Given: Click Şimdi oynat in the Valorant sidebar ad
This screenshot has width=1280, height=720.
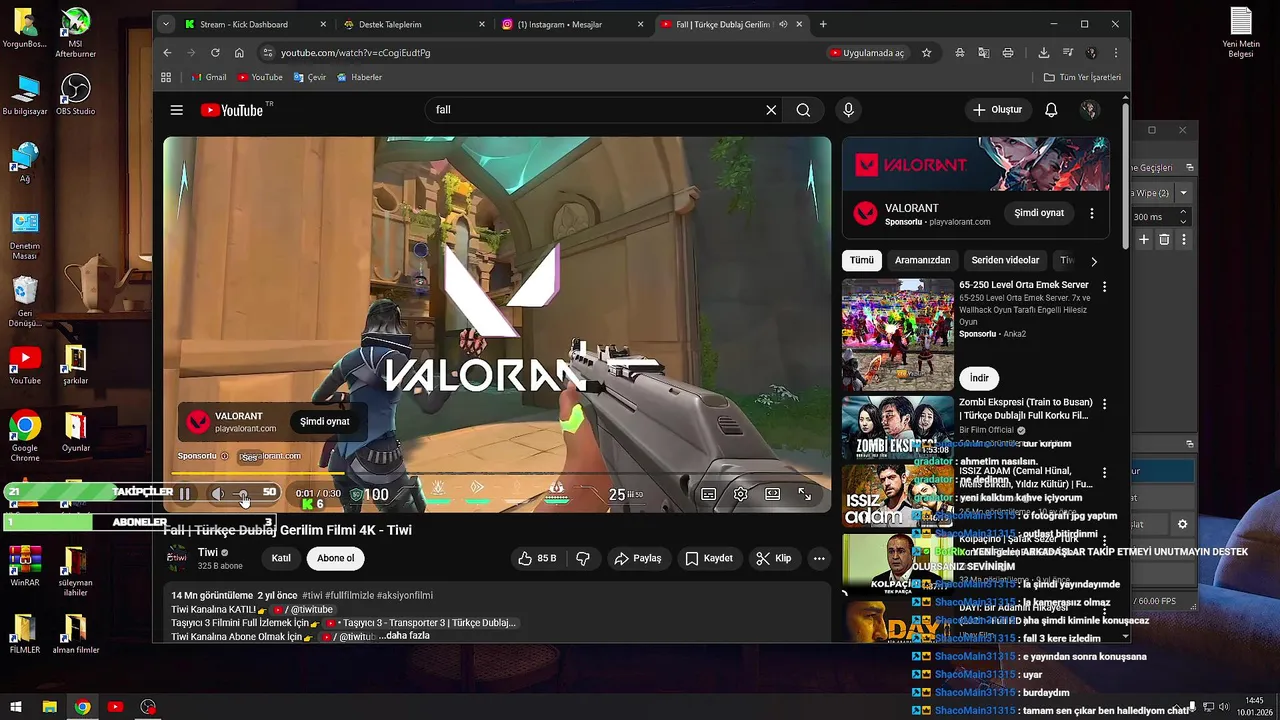Looking at the screenshot, I should [x=1039, y=213].
